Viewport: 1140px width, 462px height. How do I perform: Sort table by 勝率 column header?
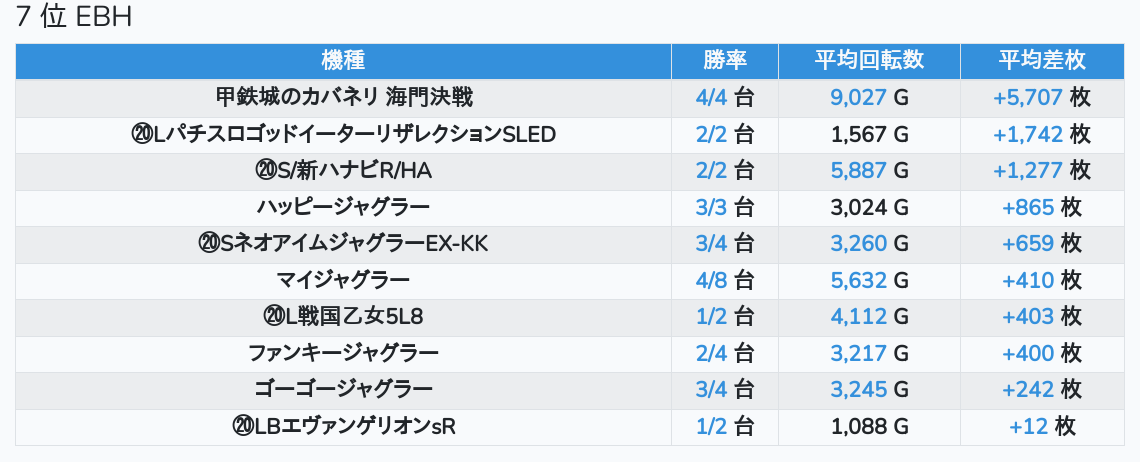tap(725, 60)
